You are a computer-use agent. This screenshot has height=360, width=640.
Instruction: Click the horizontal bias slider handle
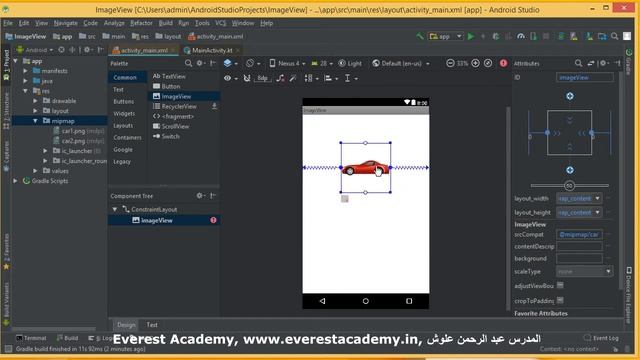569,186
